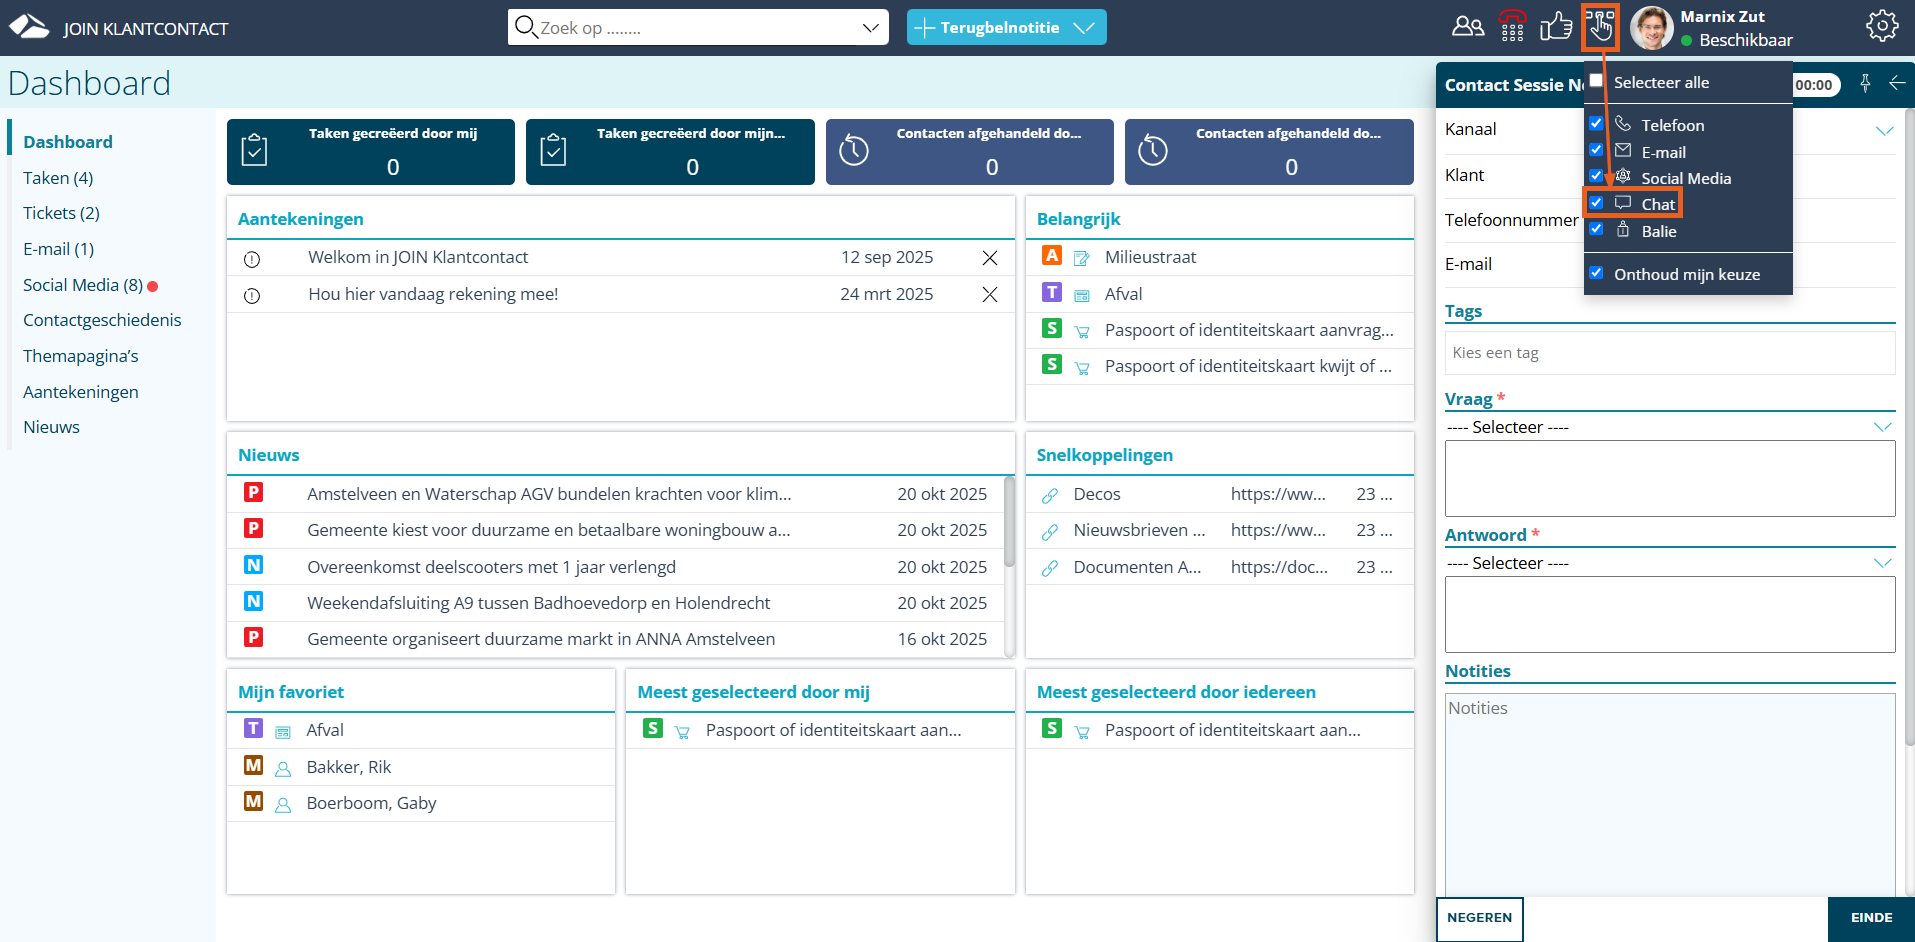Open Social Media (8) in sidebar
The height and width of the screenshot is (942, 1915).
tap(83, 285)
